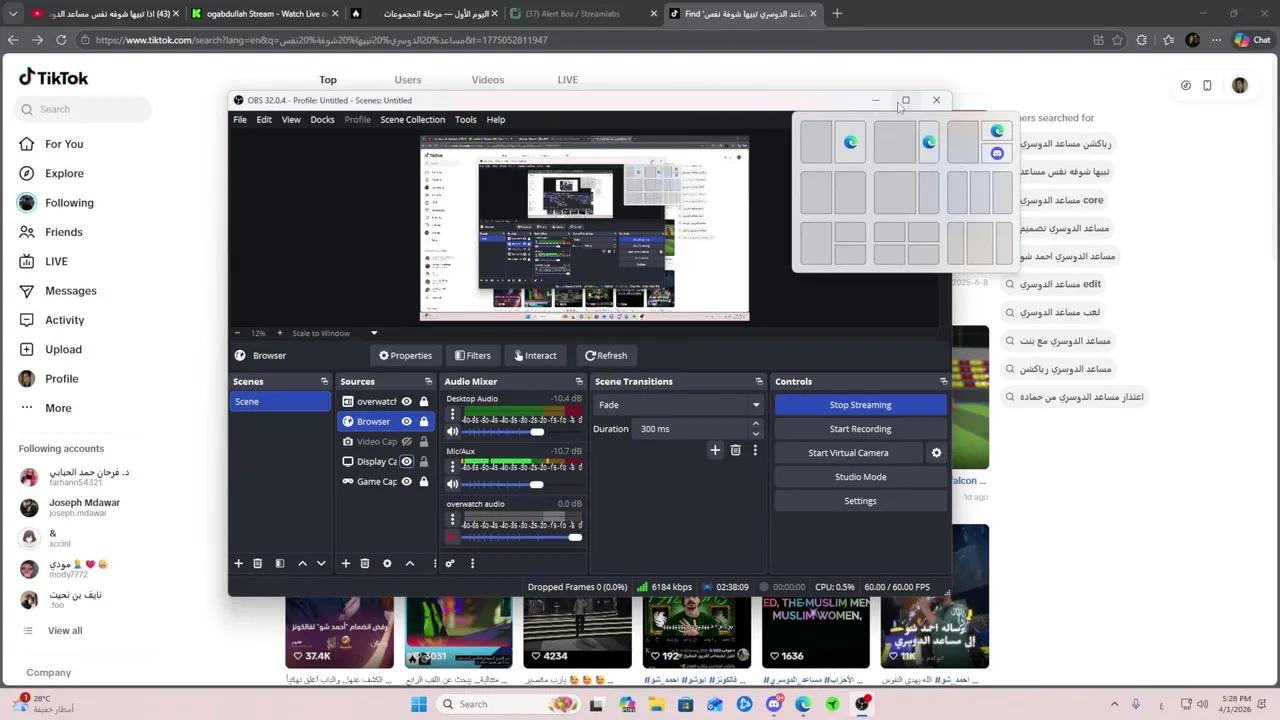Toggle Display Capture source visibility eye

point(406,461)
